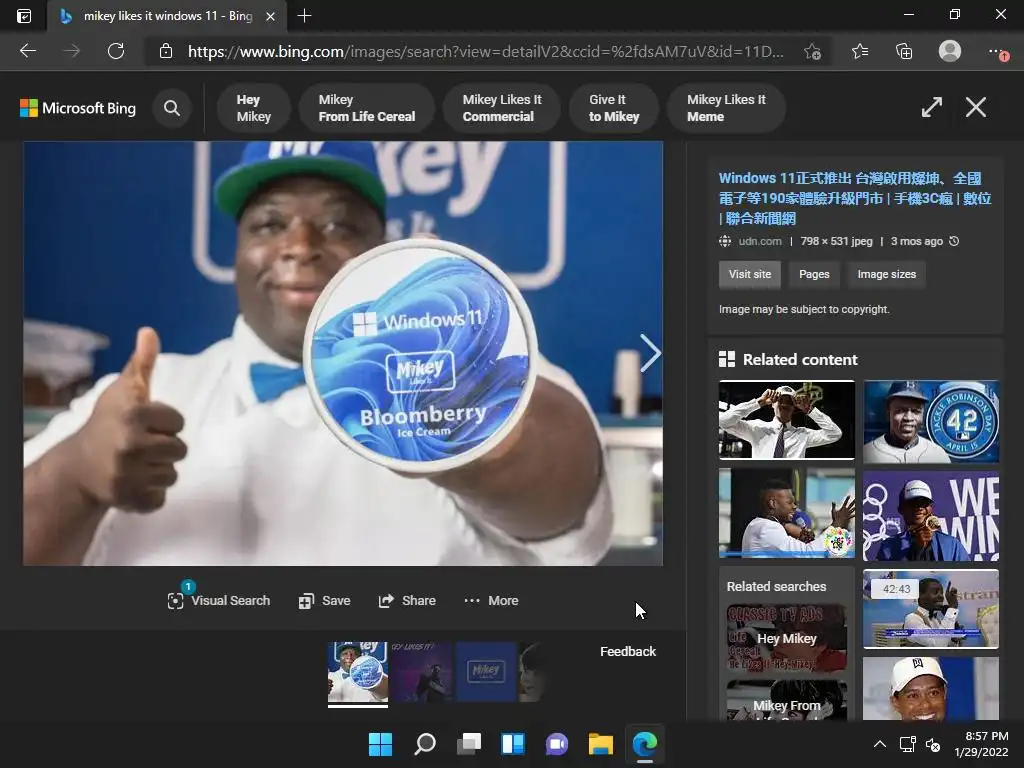1024x768 pixels.
Task: Select 'Mikey From Life Cereal' chip
Action: [x=366, y=108]
